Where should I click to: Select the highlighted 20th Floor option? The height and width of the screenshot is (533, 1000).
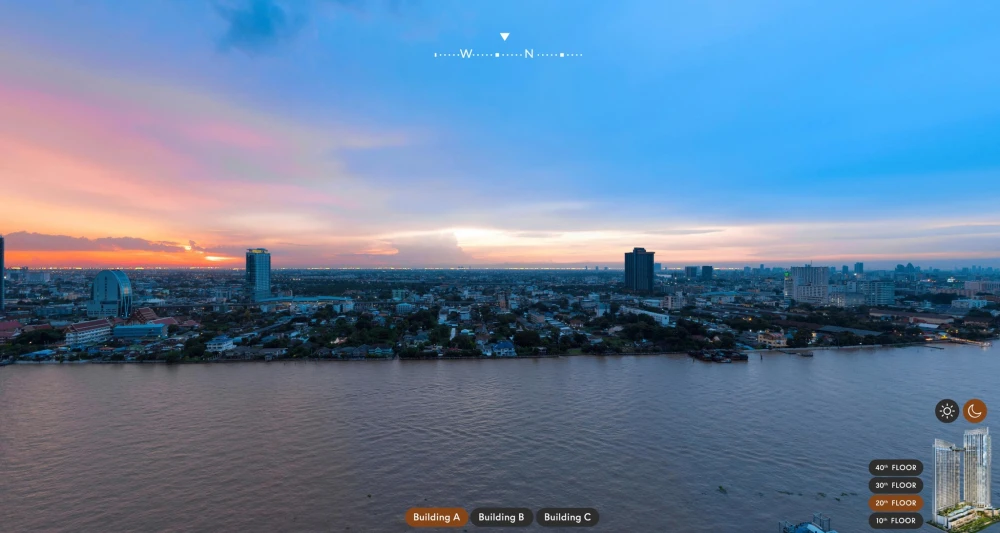tap(895, 503)
